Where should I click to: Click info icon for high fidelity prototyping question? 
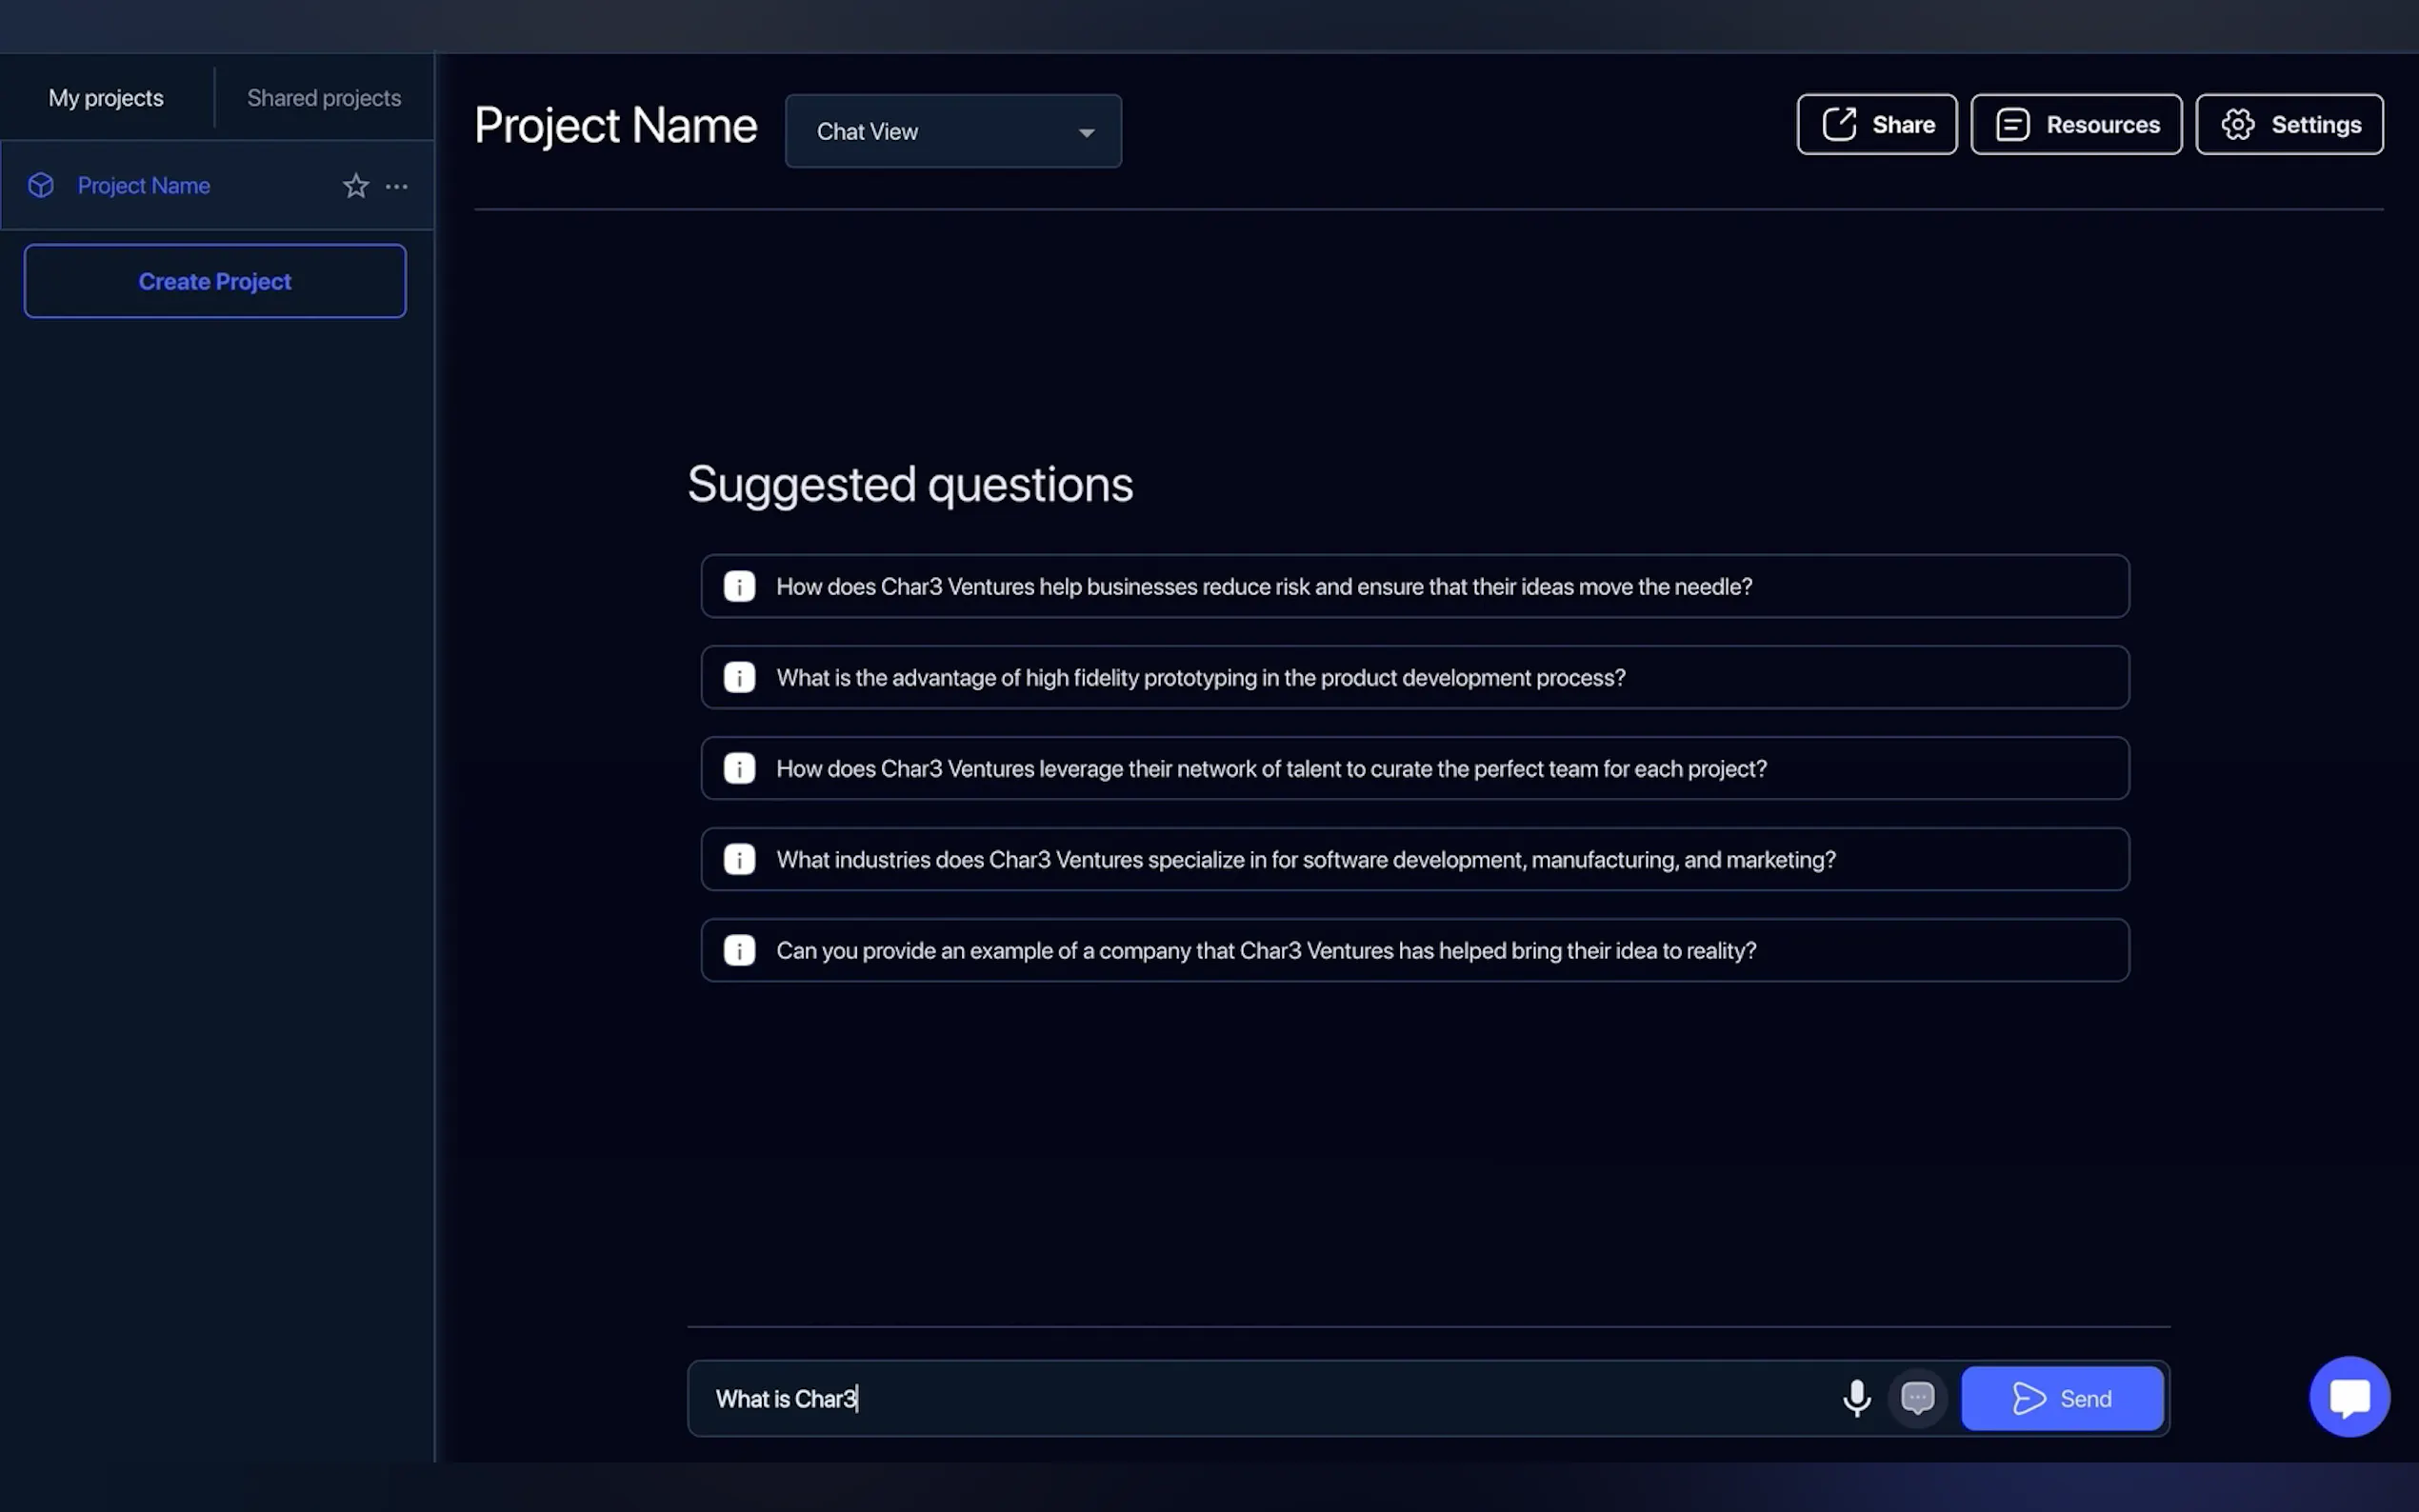pyautogui.click(x=739, y=677)
